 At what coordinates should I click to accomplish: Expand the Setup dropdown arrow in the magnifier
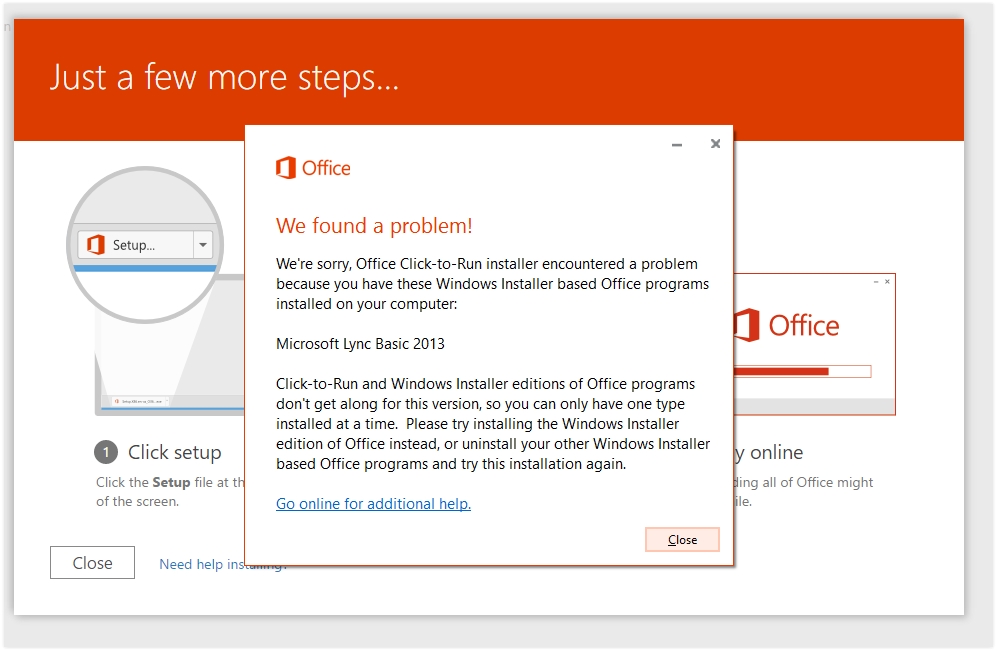[x=203, y=245]
